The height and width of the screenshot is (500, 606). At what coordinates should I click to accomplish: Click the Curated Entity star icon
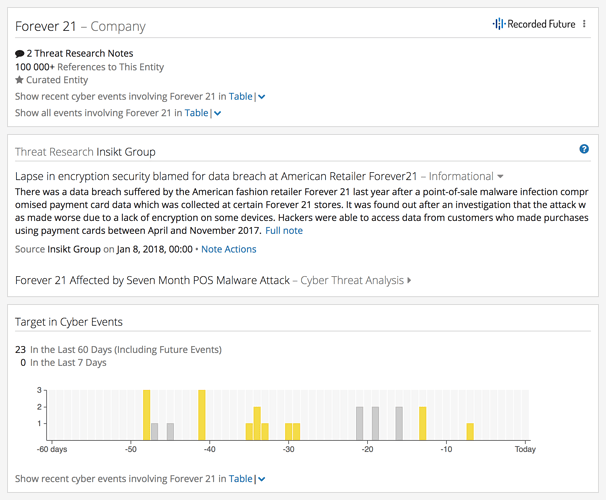point(19,80)
